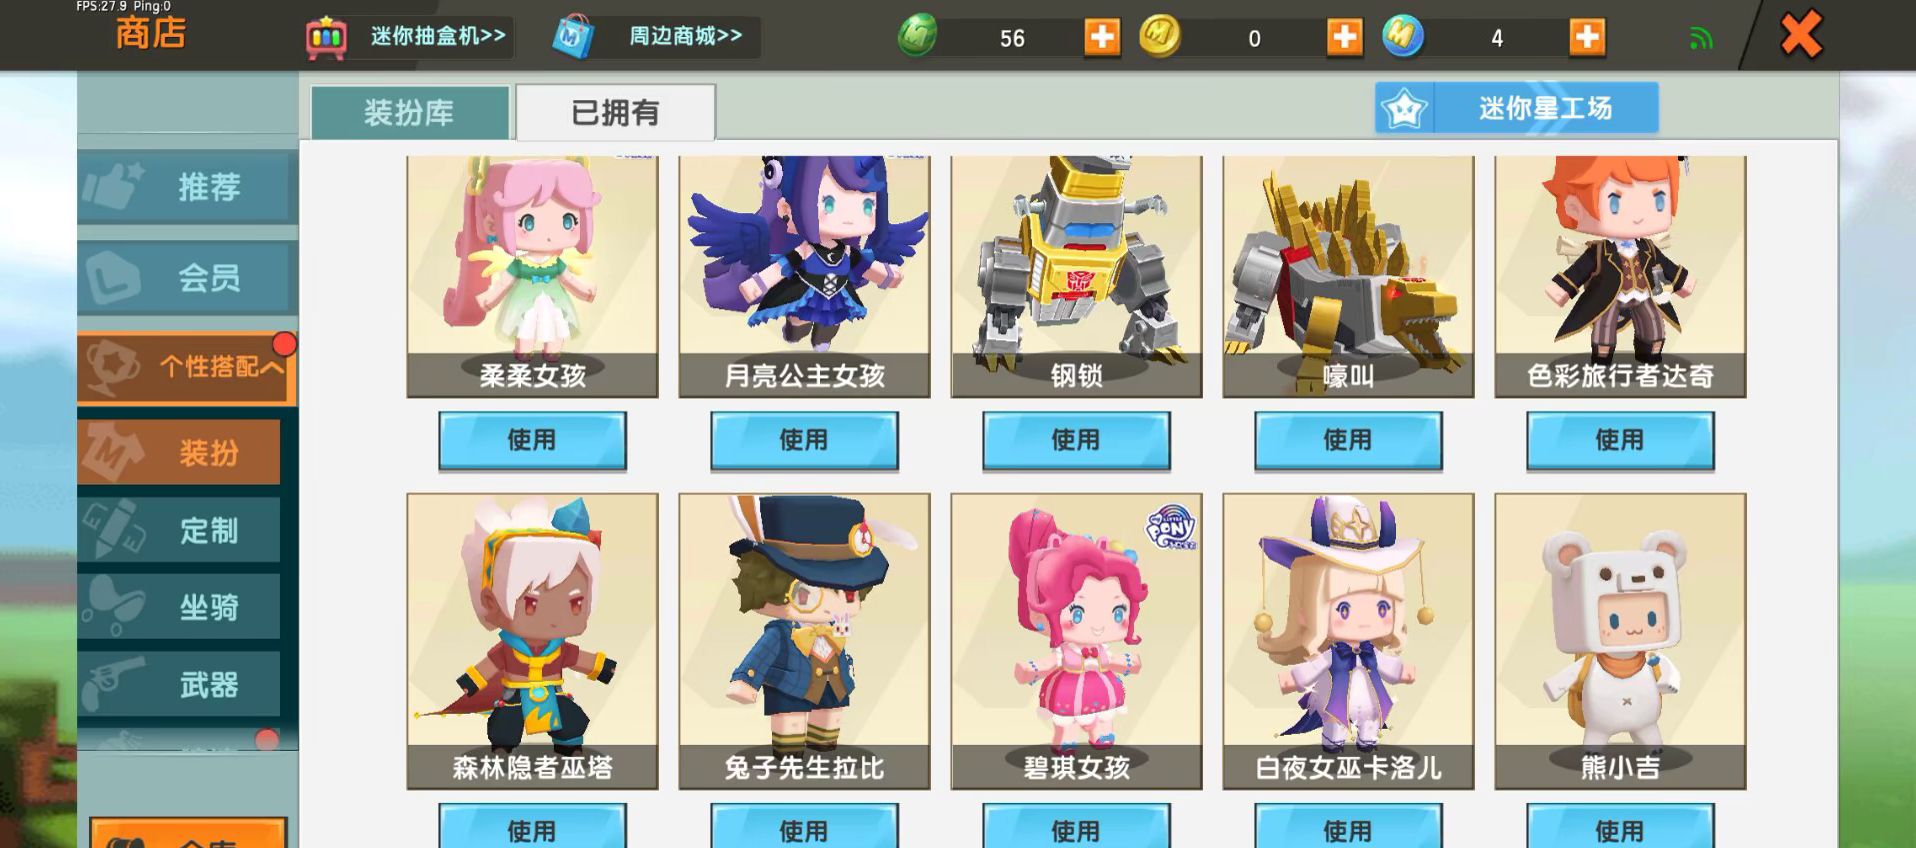
Task: Add more gold mini coins
Action: tap(1344, 38)
